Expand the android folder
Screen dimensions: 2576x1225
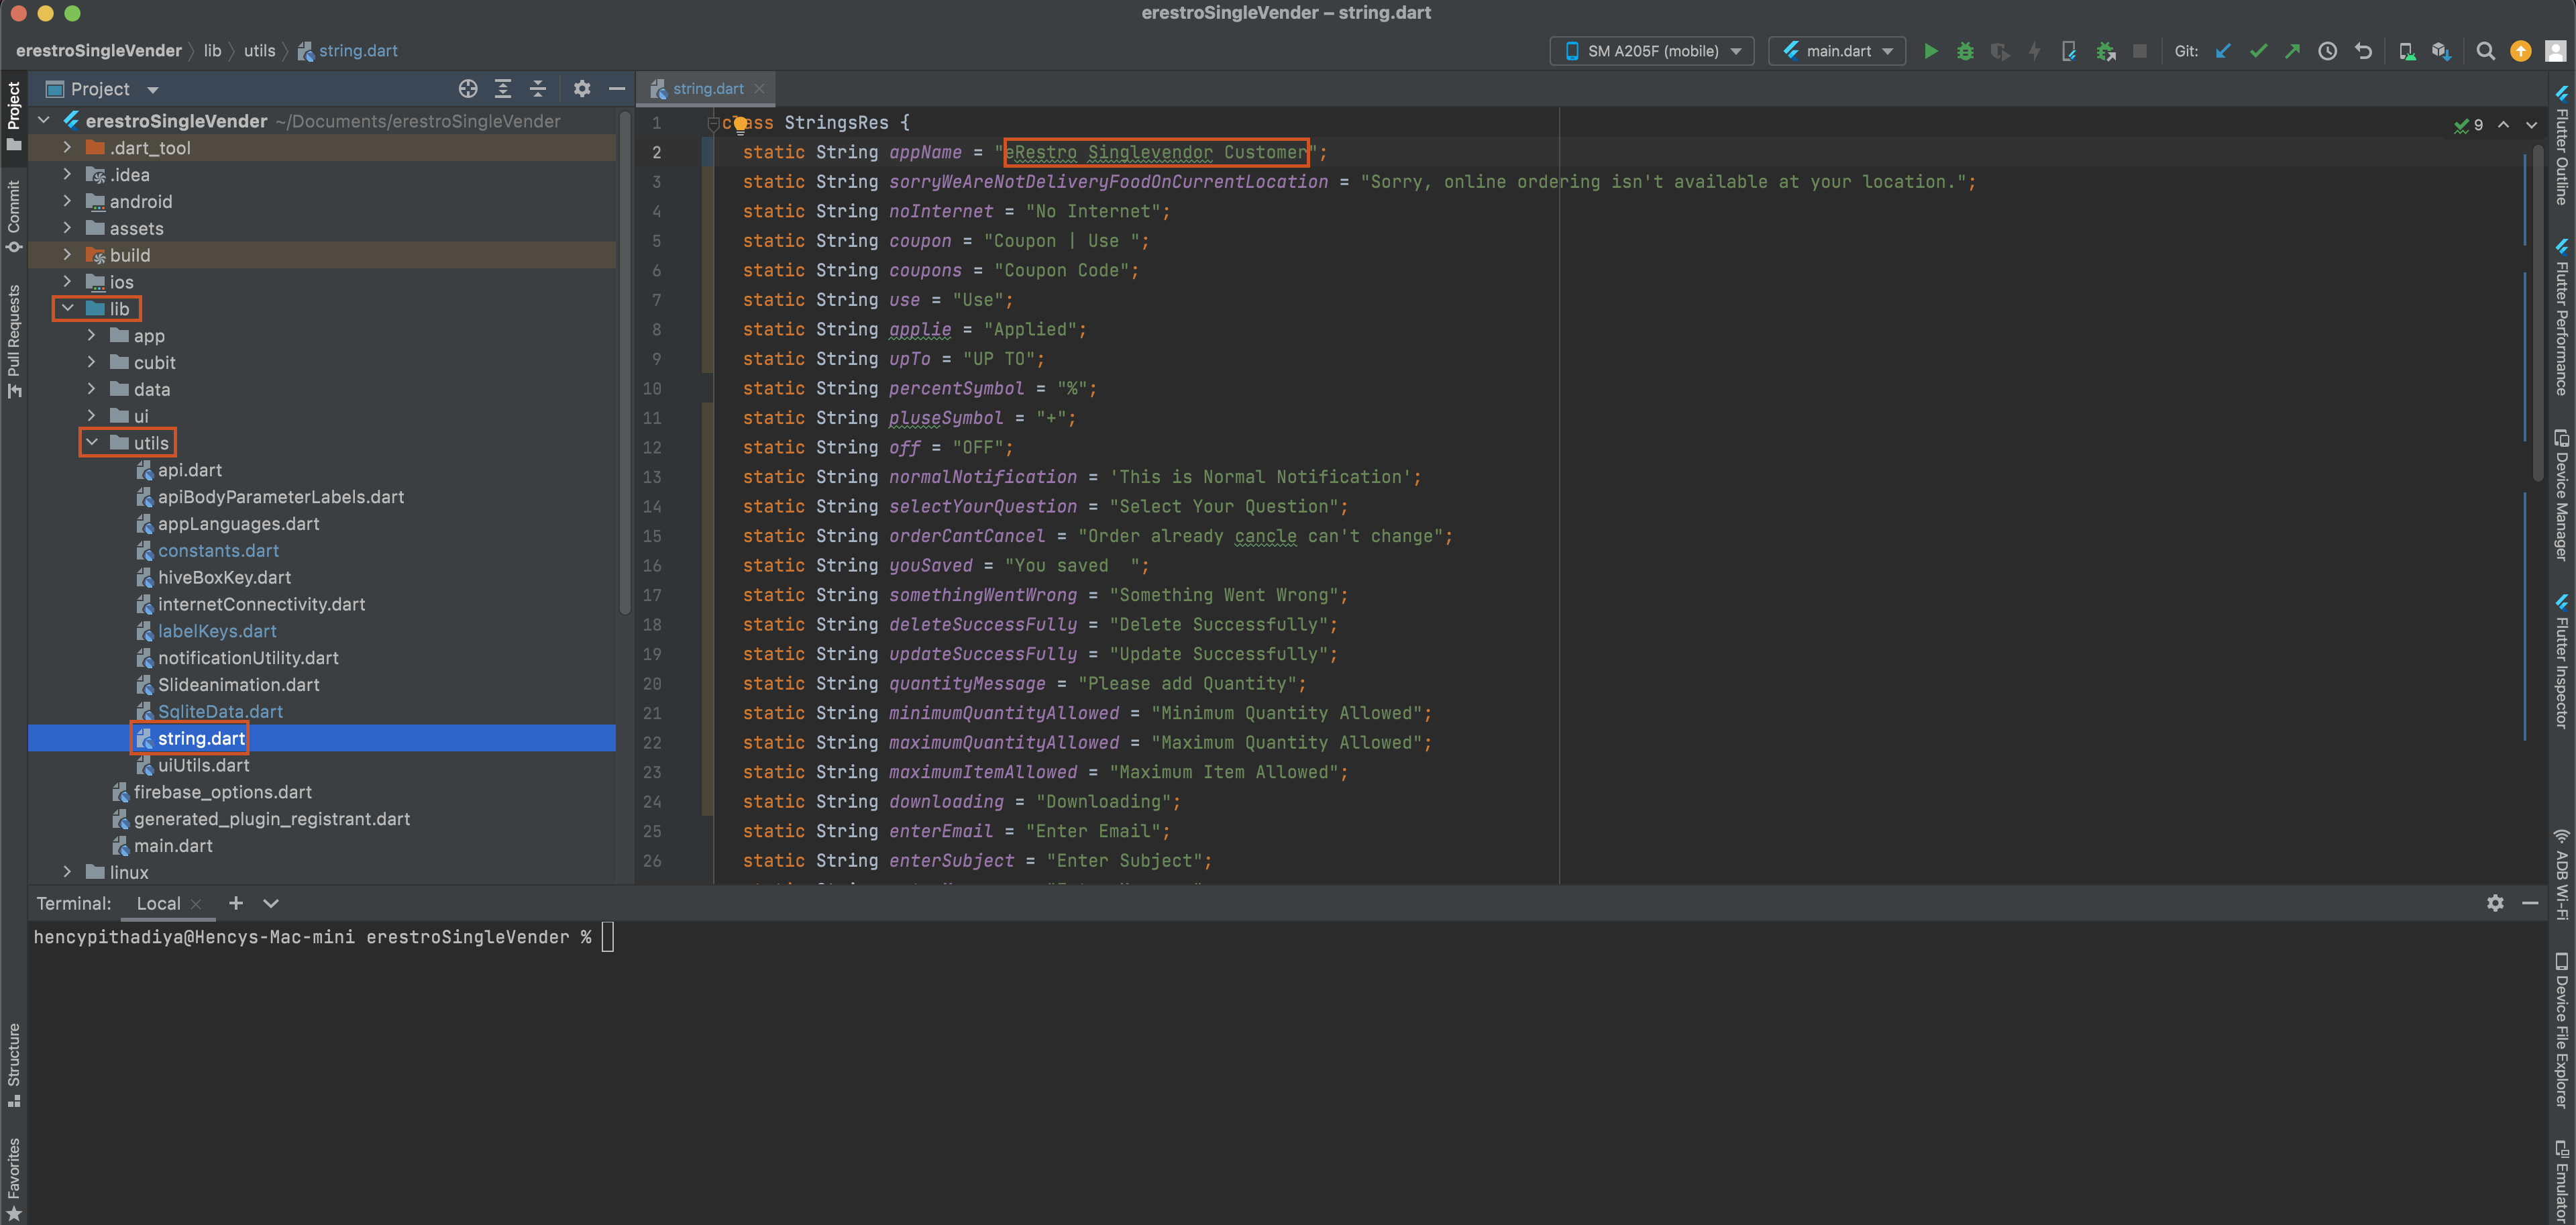pyautogui.click(x=68, y=201)
